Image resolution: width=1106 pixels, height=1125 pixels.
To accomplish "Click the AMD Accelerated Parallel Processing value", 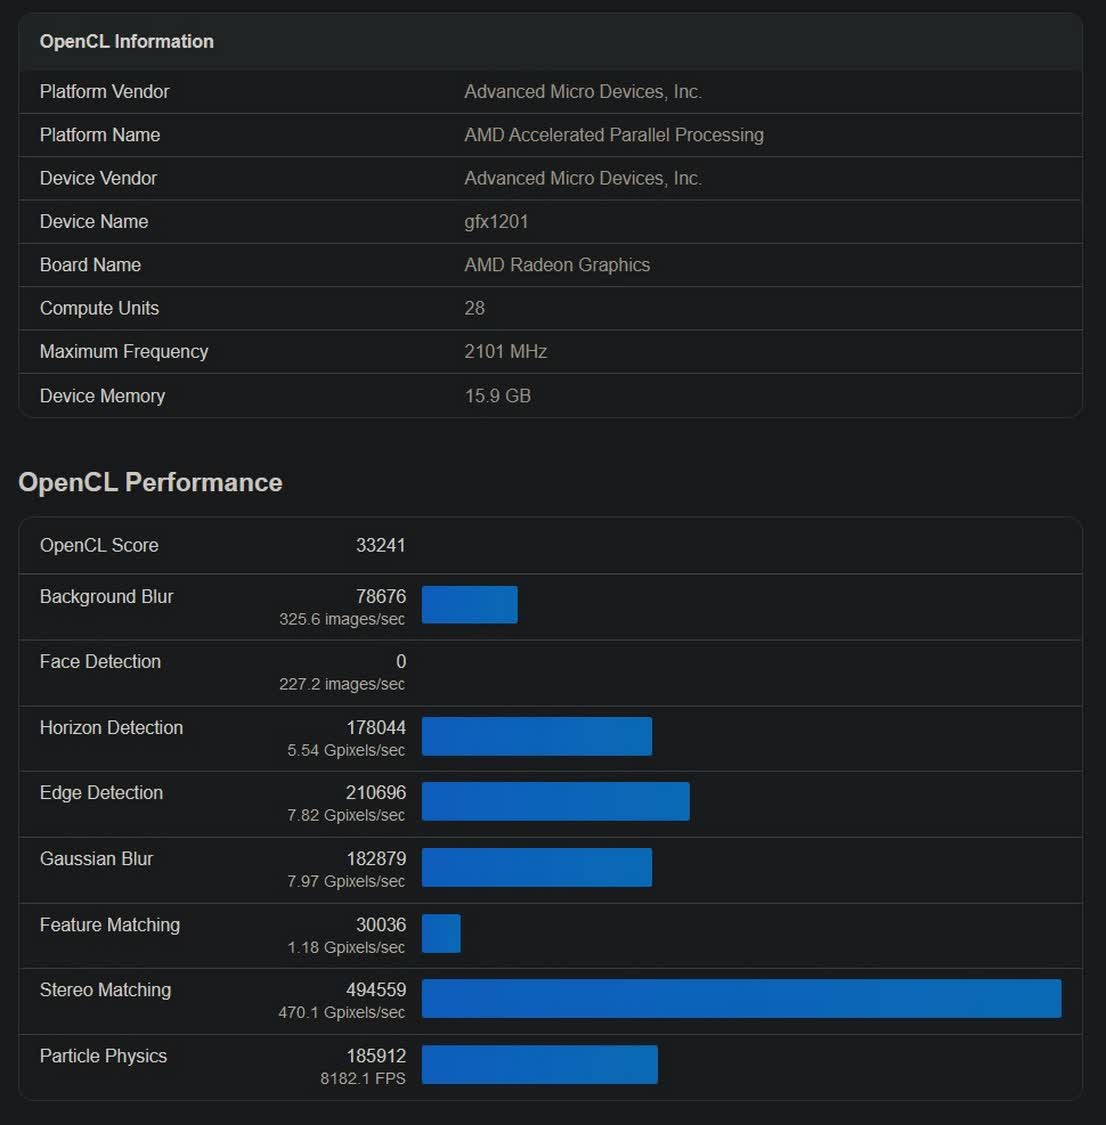I will pyautogui.click(x=613, y=135).
